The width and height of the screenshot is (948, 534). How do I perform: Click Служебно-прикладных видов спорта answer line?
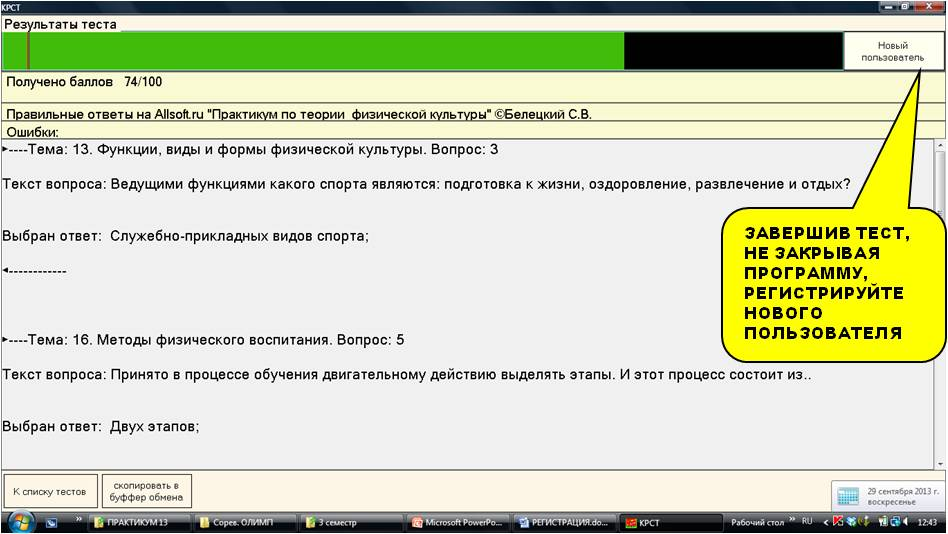click(x=186, y=236)
